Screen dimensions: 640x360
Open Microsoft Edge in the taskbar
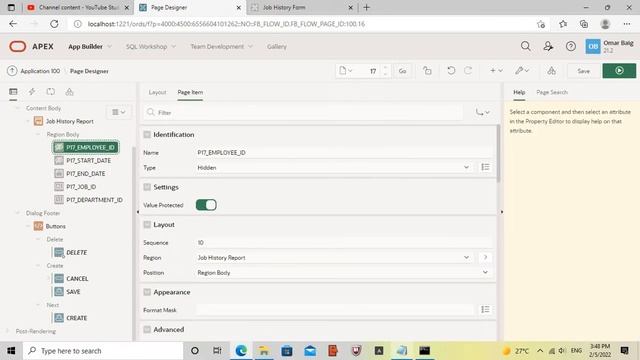[241, 351]
